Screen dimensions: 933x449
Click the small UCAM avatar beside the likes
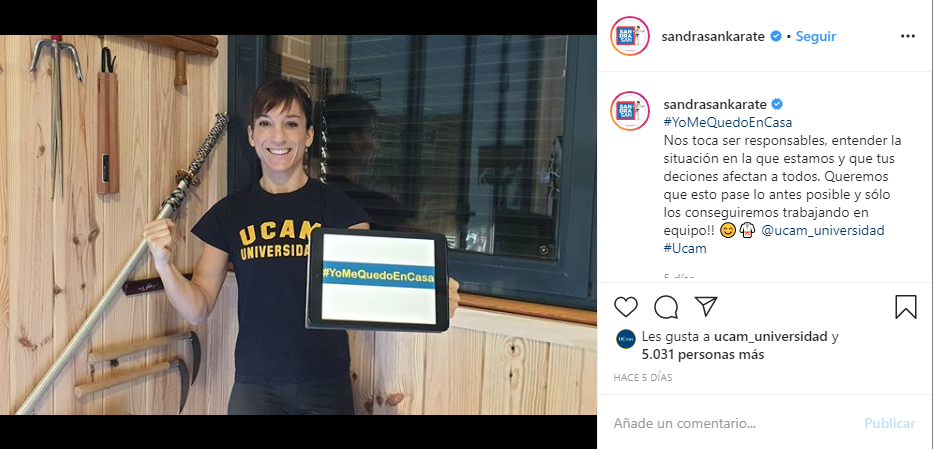(x=625, y=338)
